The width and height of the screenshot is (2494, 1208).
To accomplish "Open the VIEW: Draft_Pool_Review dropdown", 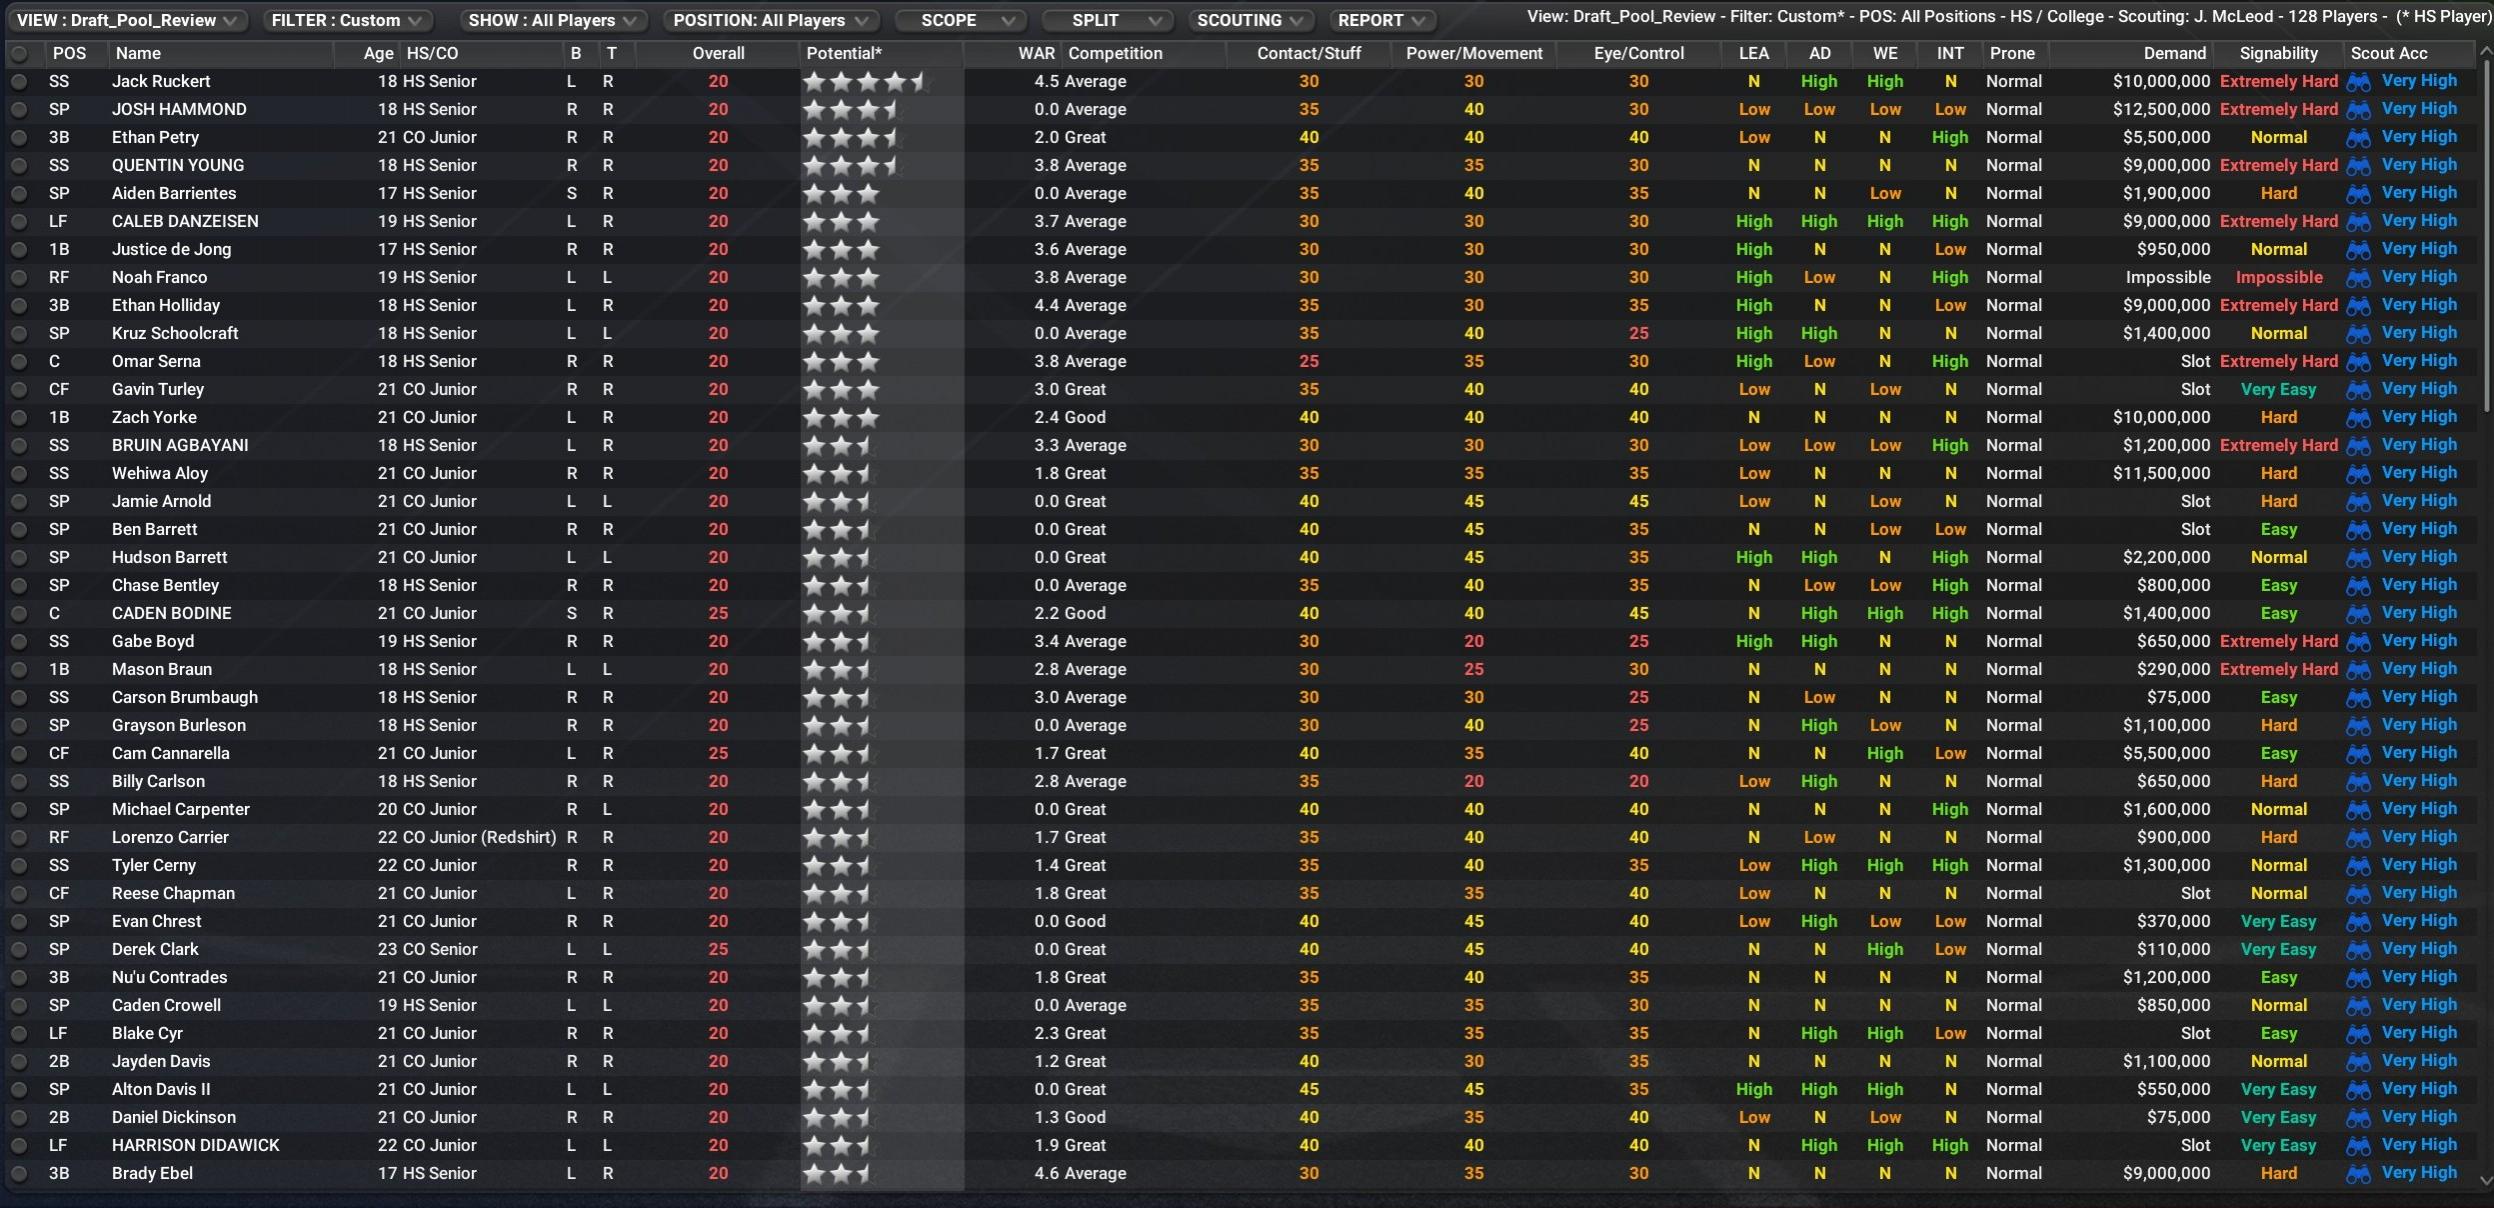I will pos(128,19).
